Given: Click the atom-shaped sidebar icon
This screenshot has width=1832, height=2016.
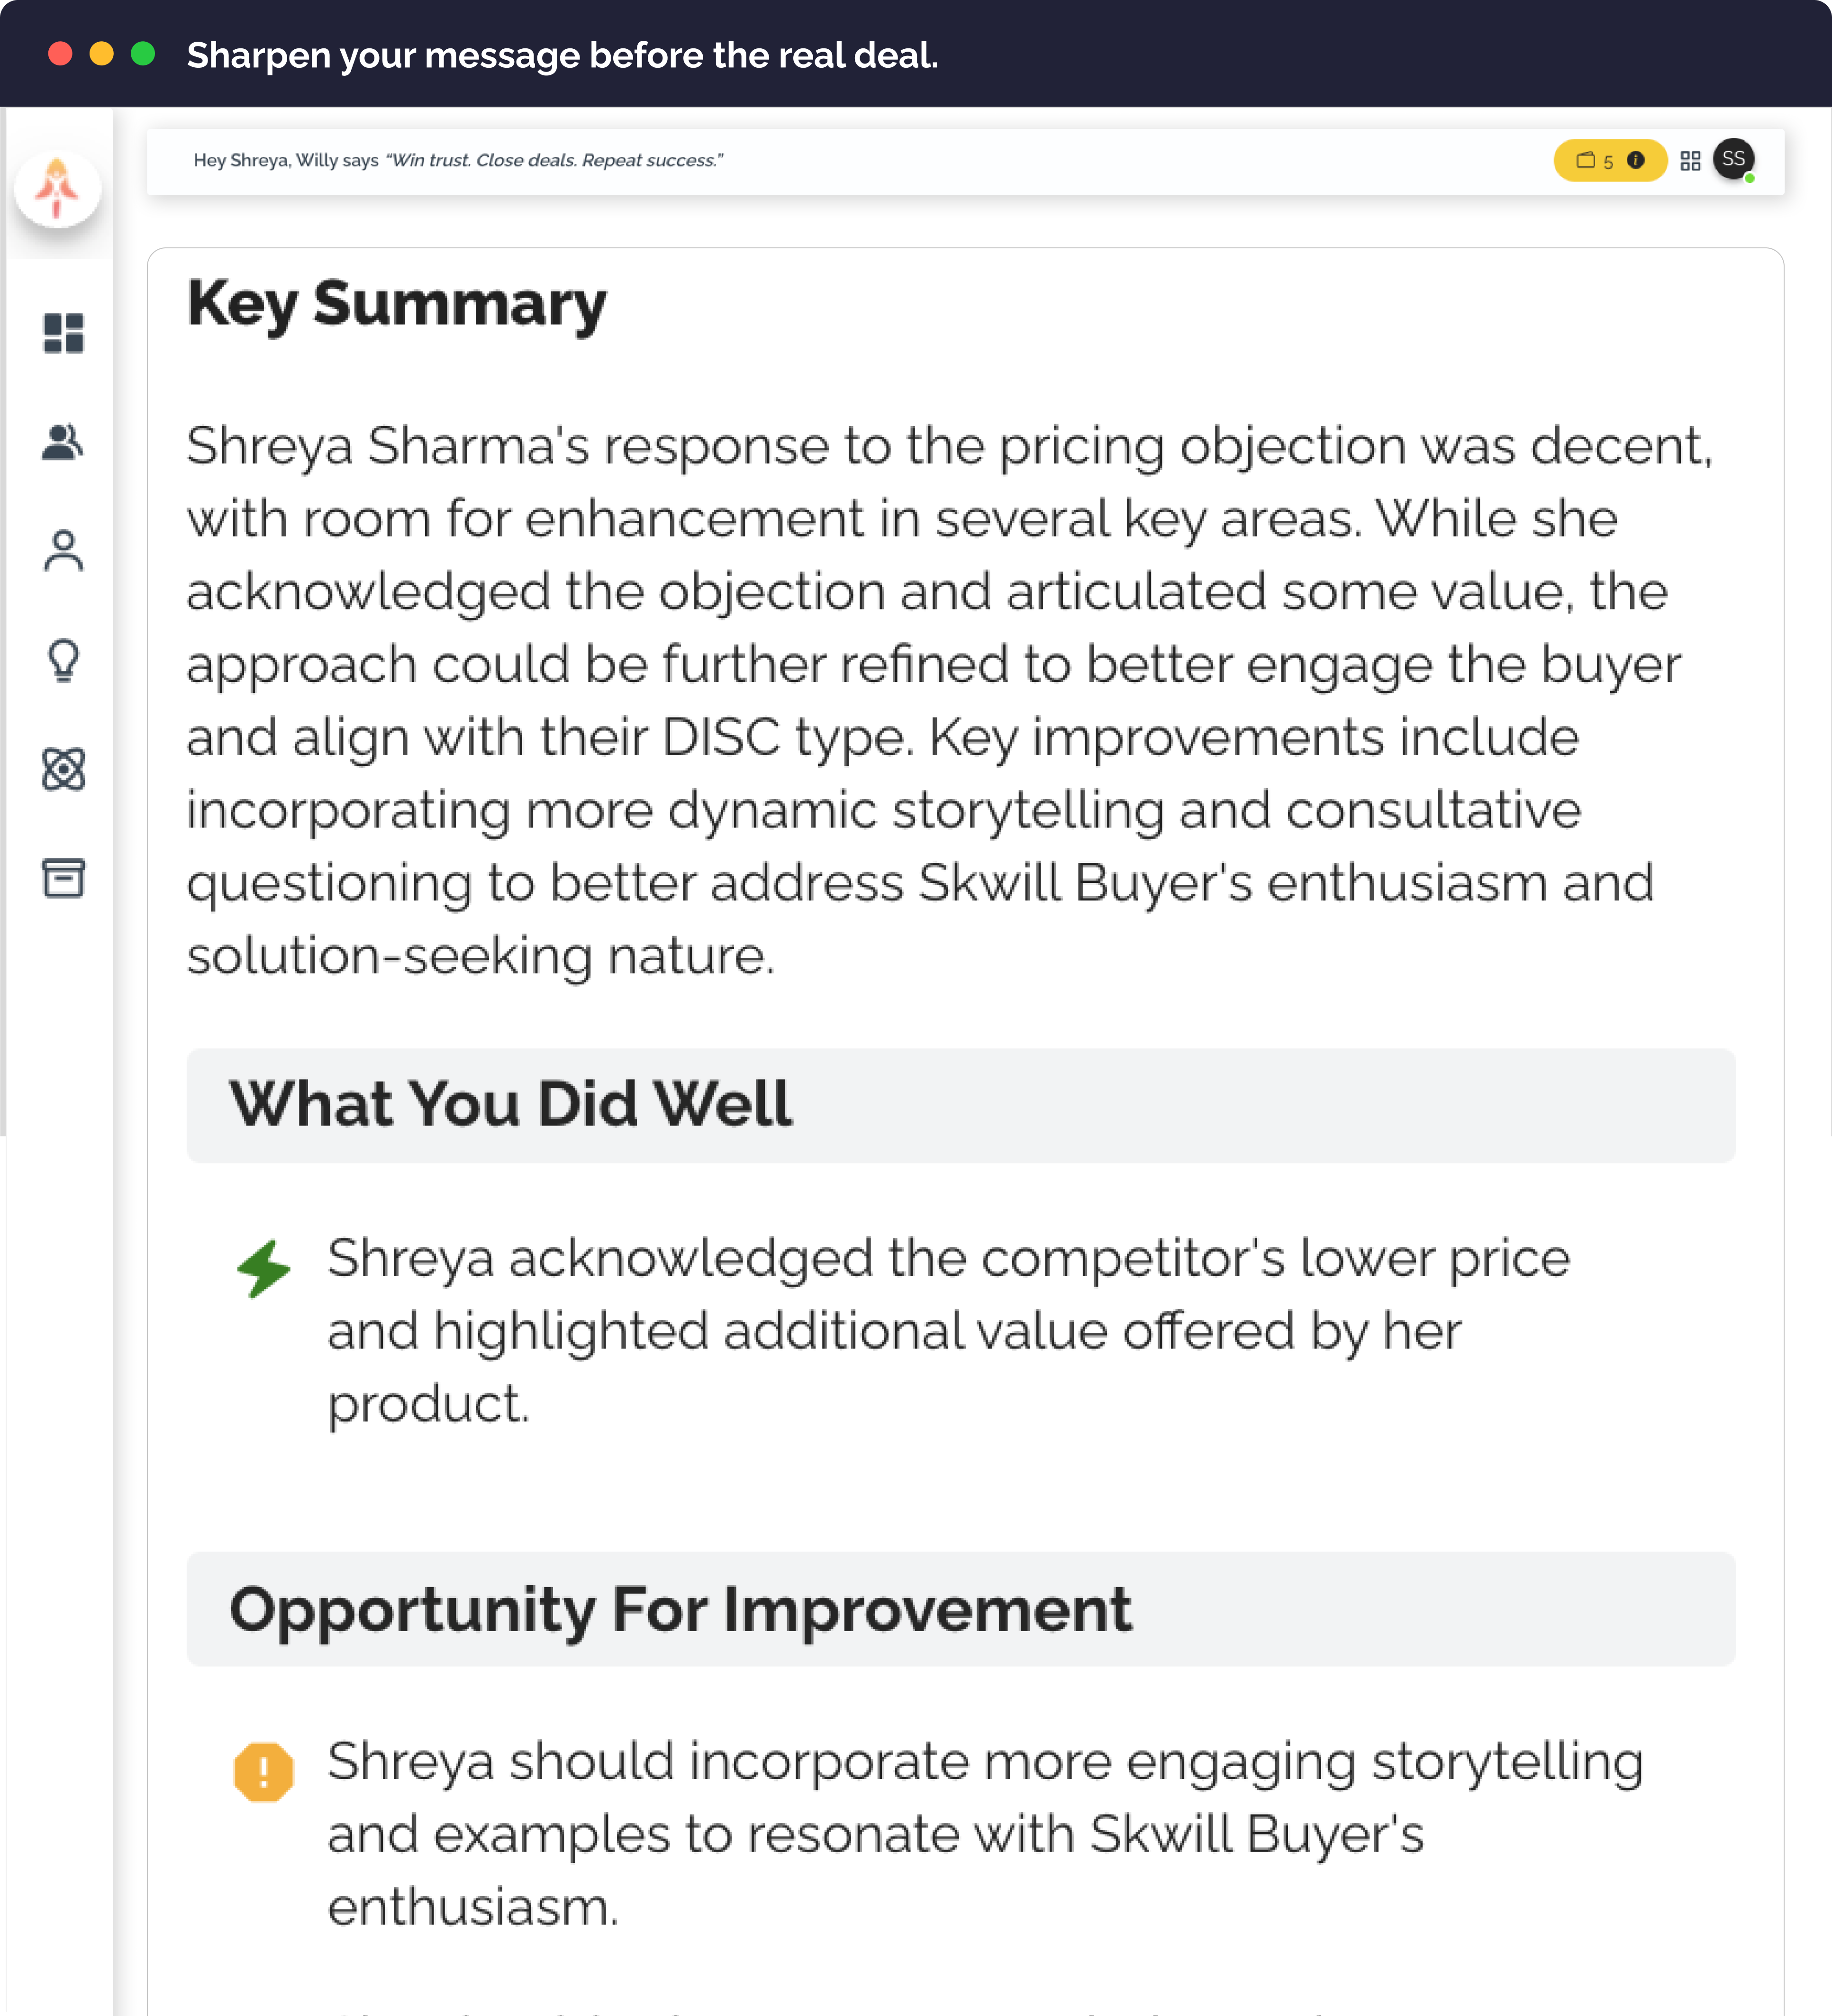Looking at the screenshot, I should coord(63,769).
